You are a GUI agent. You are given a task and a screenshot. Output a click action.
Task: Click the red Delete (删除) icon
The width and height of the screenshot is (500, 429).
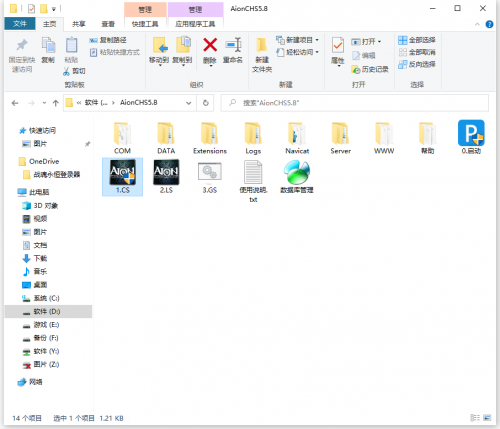tap(210, 45)
